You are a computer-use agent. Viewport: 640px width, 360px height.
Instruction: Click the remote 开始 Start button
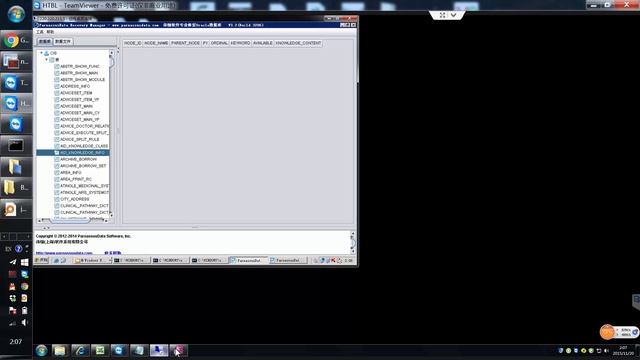click(x=42, y=260)
